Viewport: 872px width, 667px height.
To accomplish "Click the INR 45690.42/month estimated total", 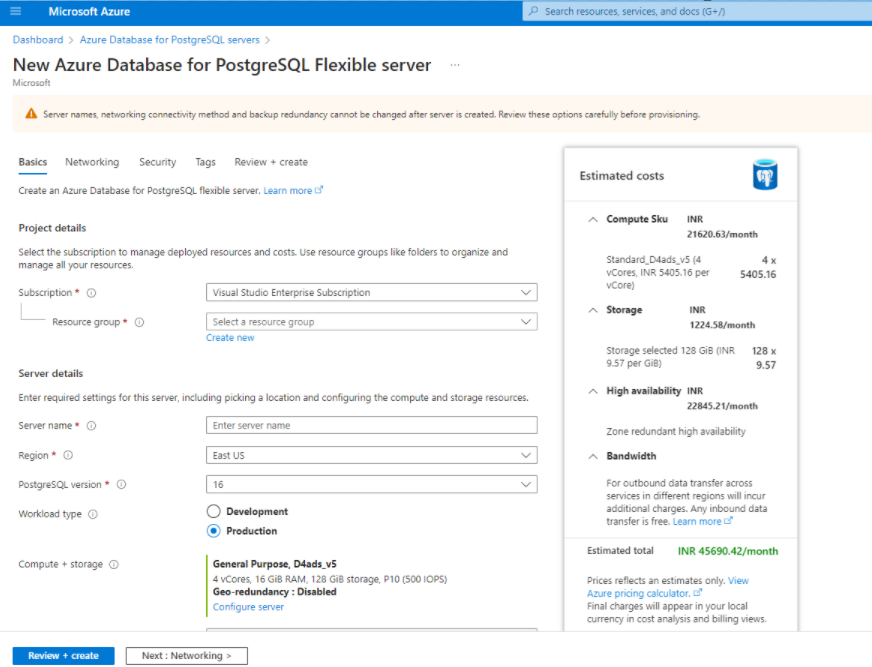I will 727,551.
